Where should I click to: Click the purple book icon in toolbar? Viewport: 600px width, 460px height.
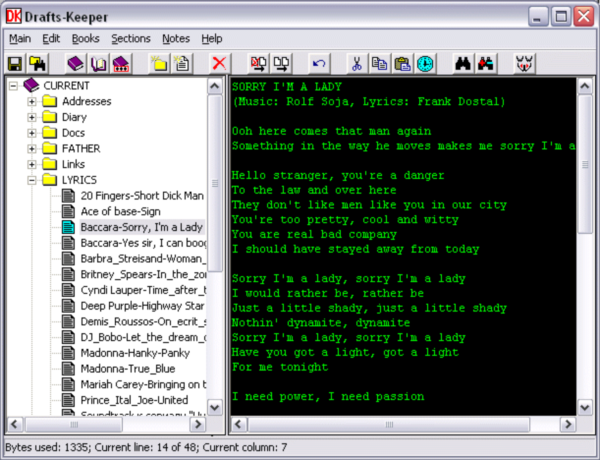pos(76,63)
